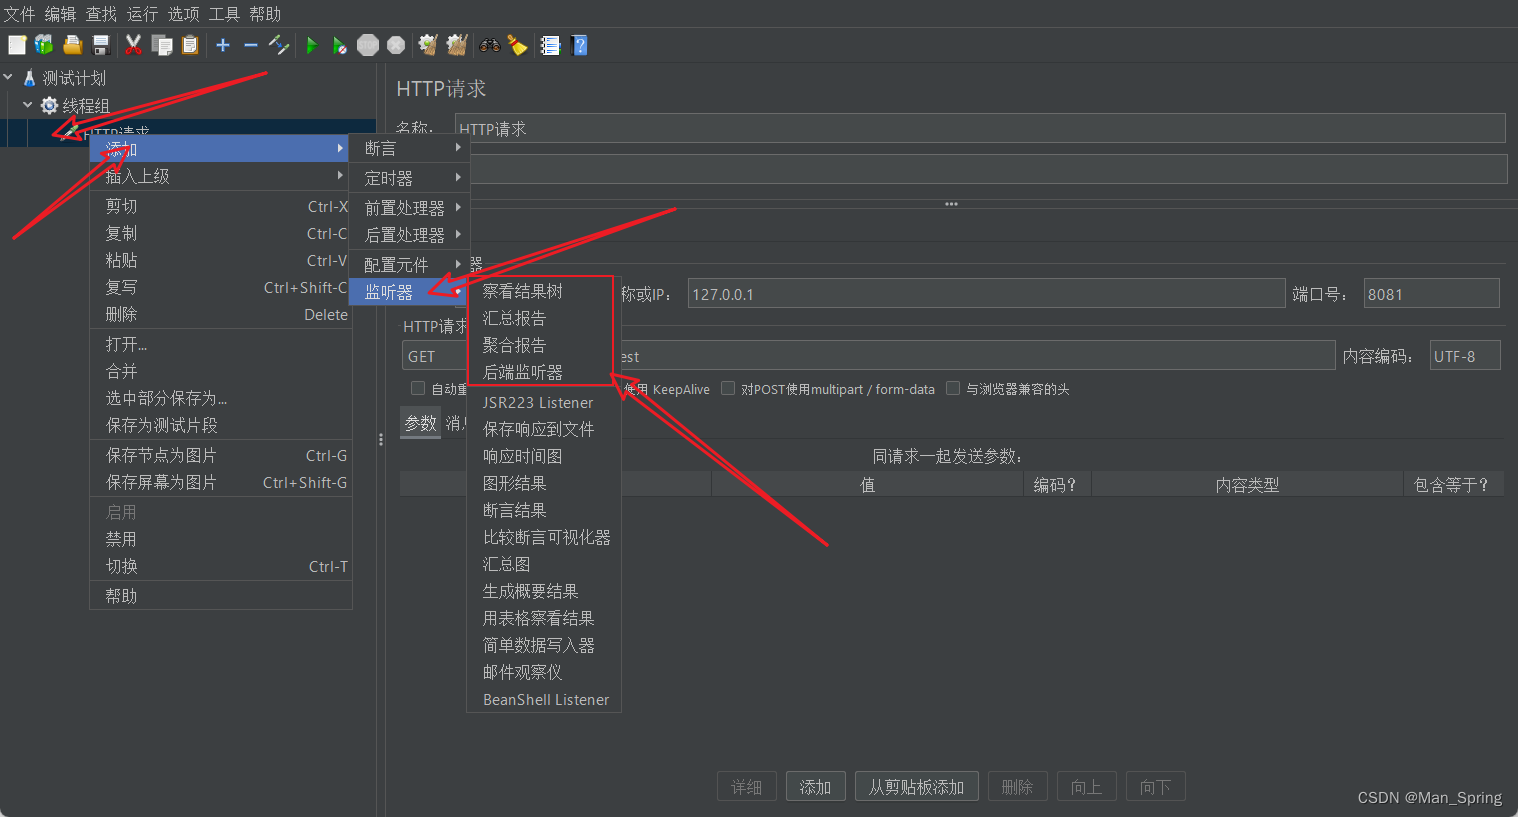
Task: Open the 运行 menu
Action: coord(142,14)
